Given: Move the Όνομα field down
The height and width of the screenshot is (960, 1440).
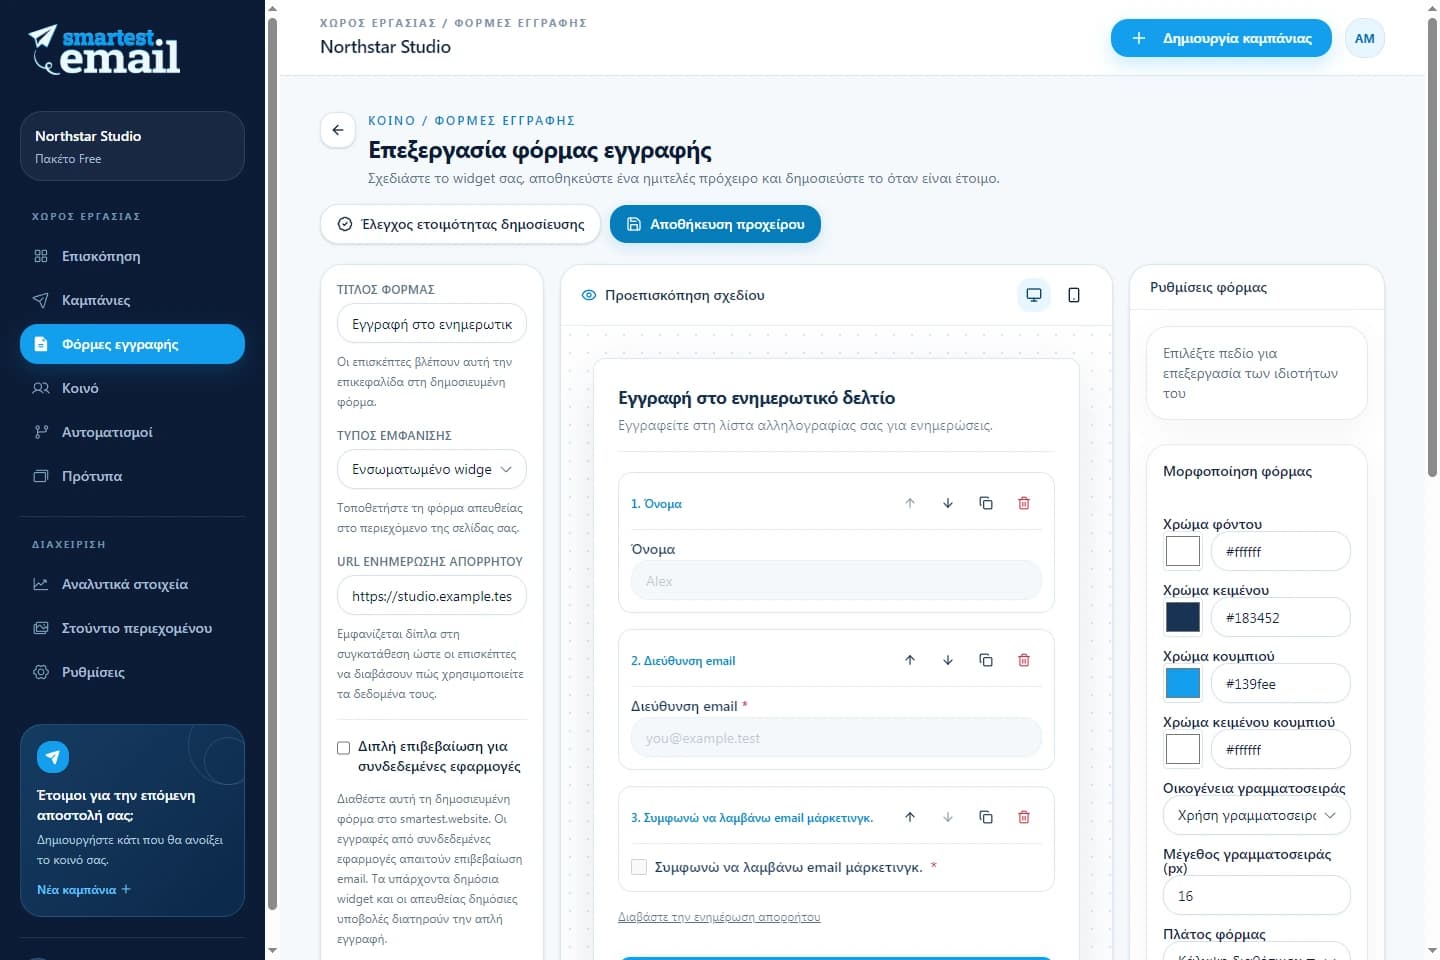Looking at the screenshot, I should 948,503.
